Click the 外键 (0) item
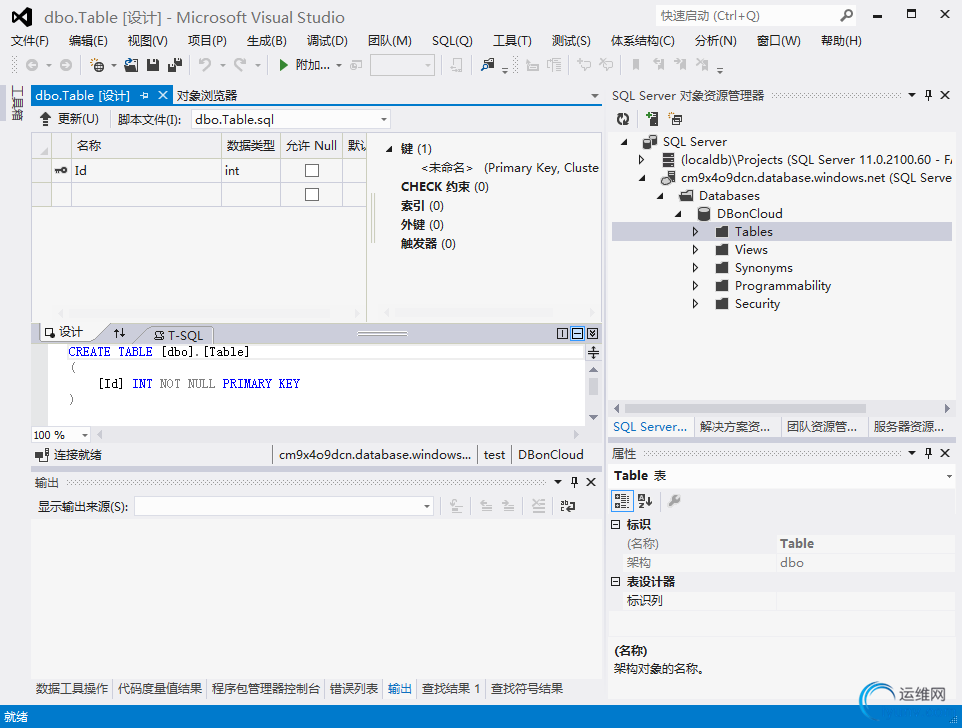Image resolution: width=962 pixels, height=728 pixels. [421, 224]
